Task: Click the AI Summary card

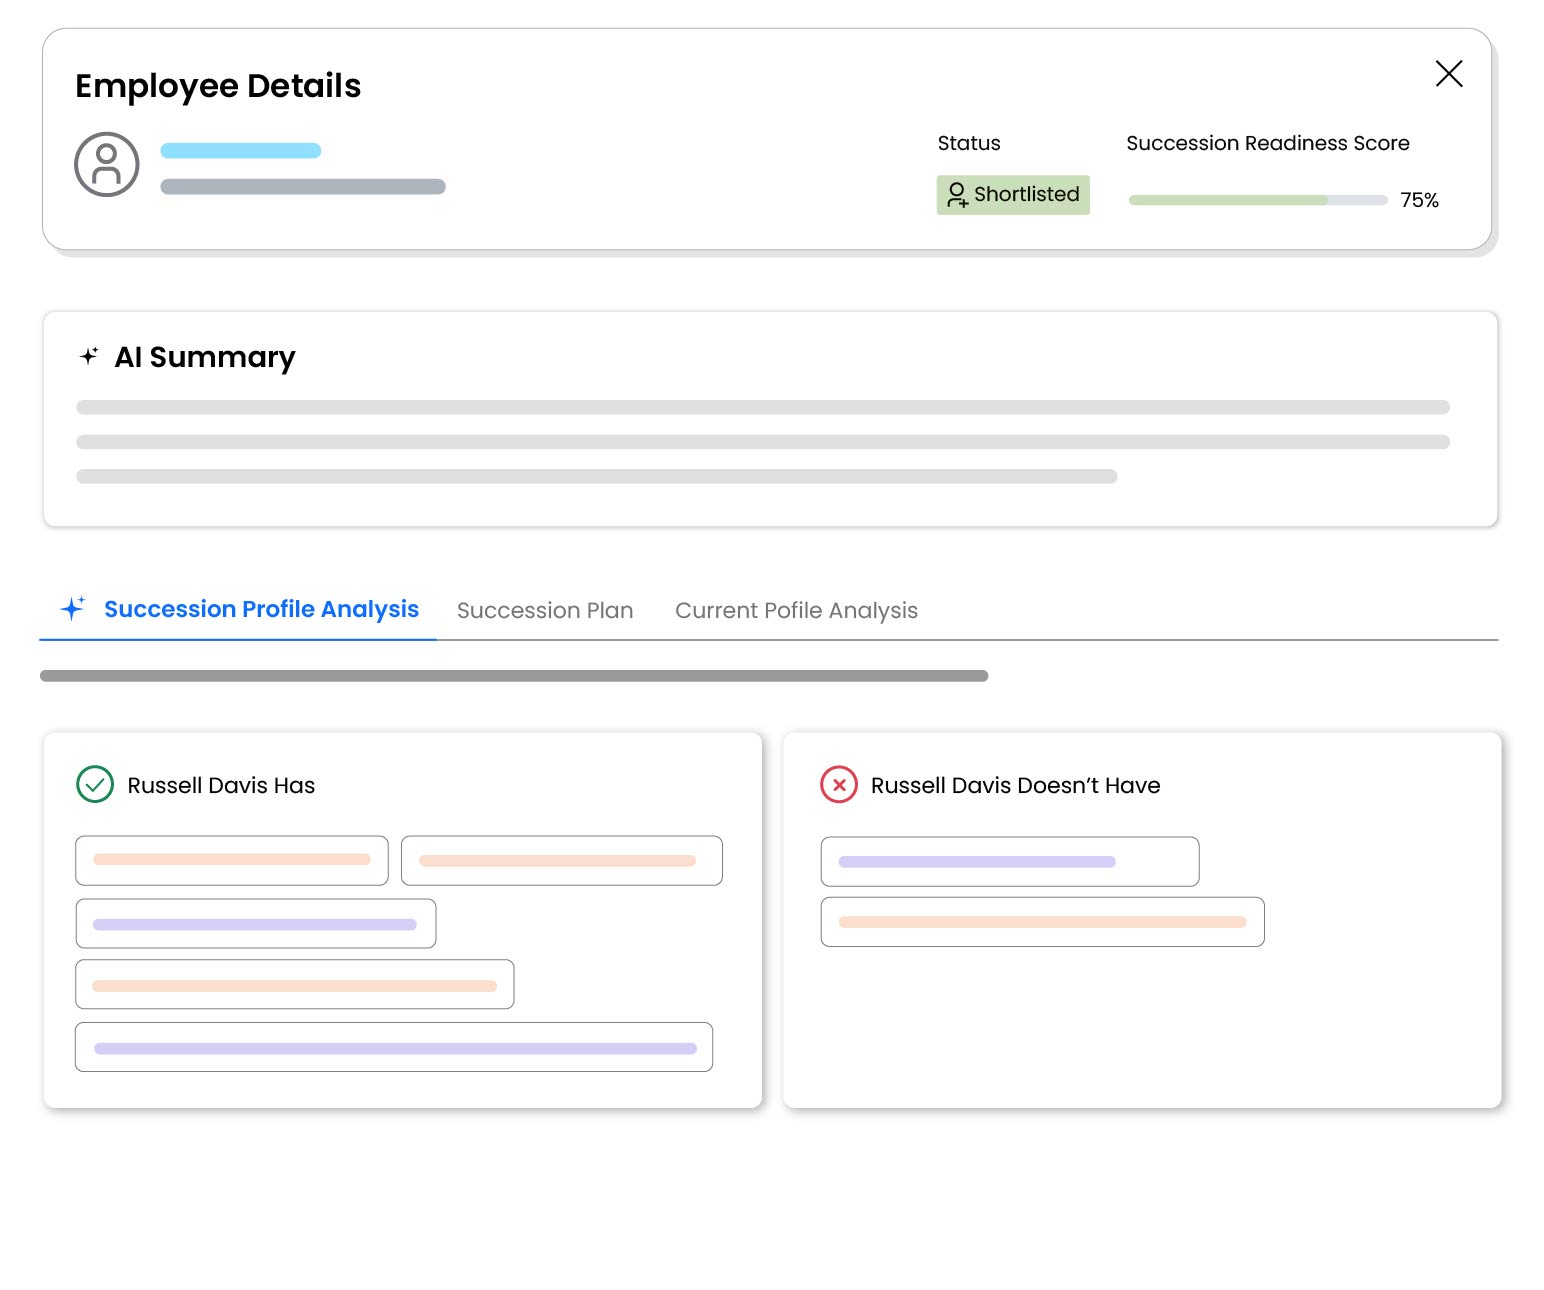Action: [x=770, y=419]
